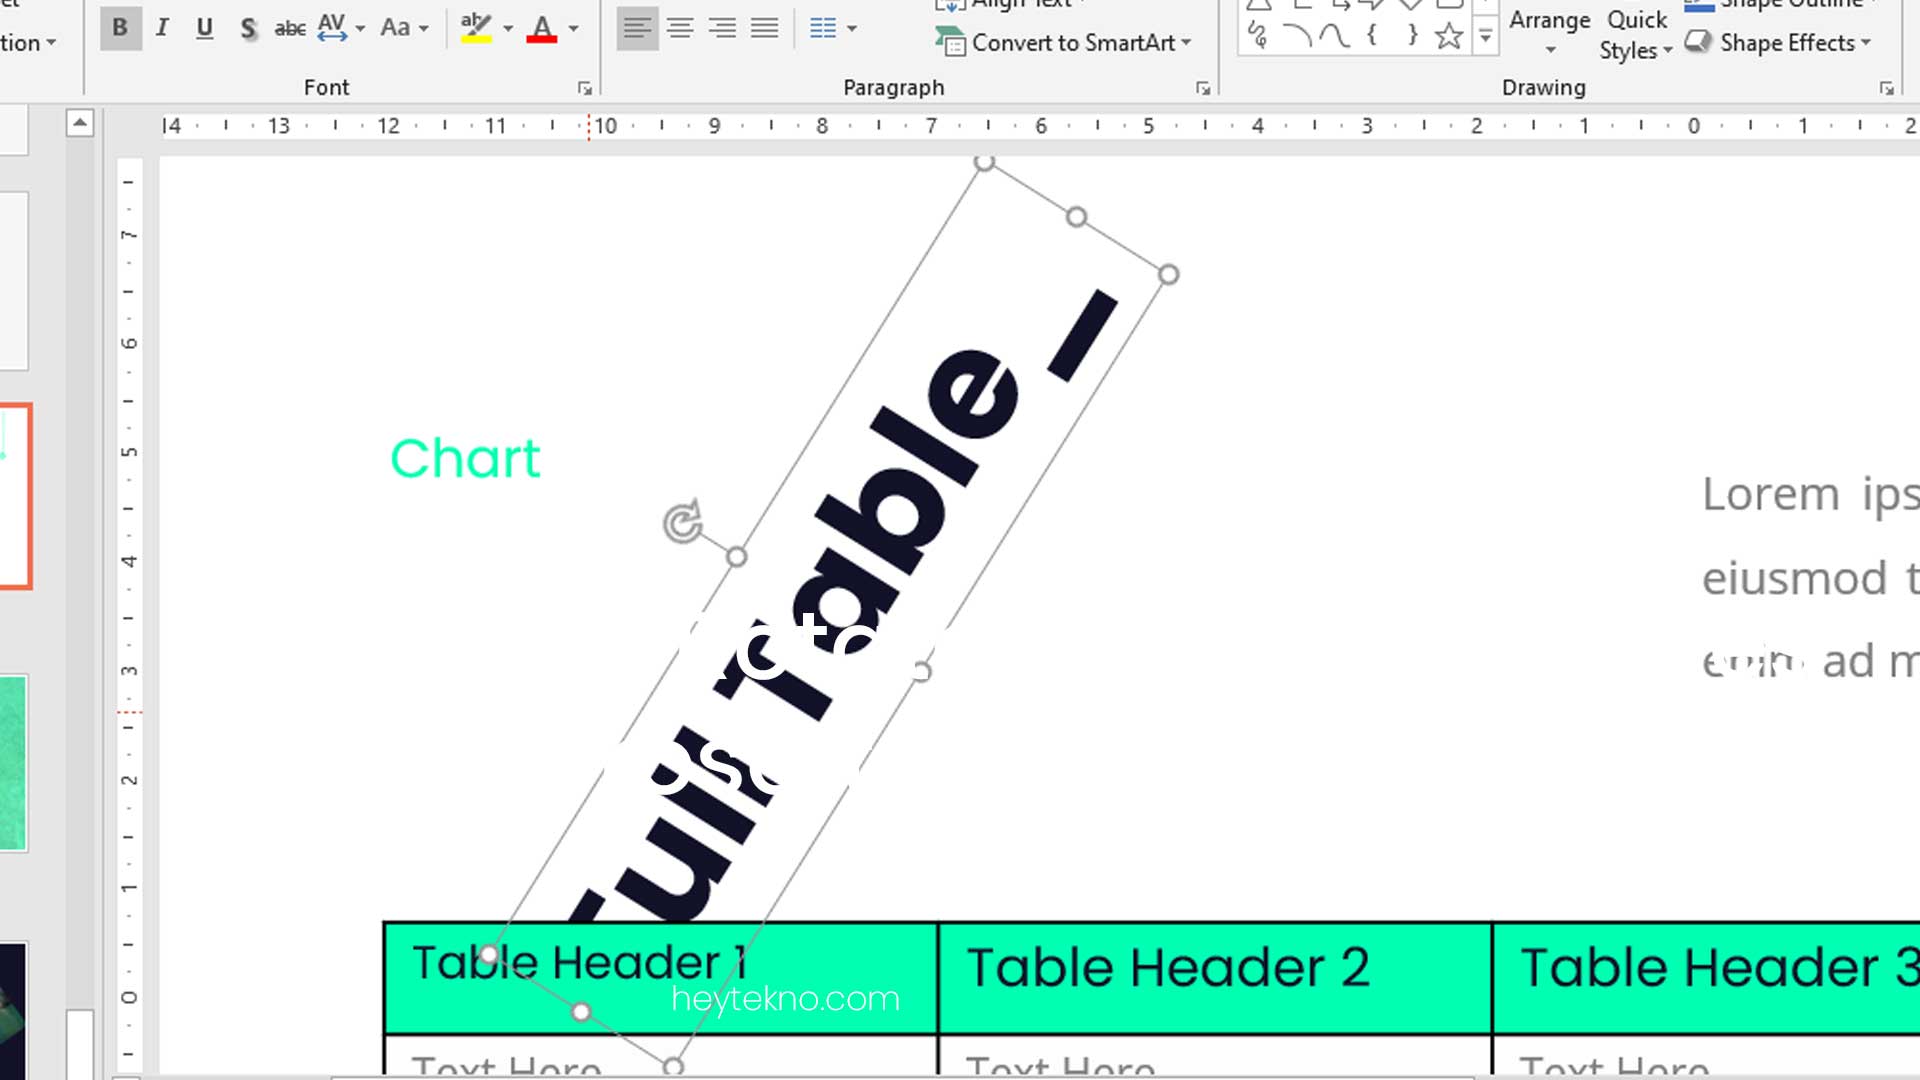
Task: Apply text shadow effect
Action: click(x=248, y=28)
